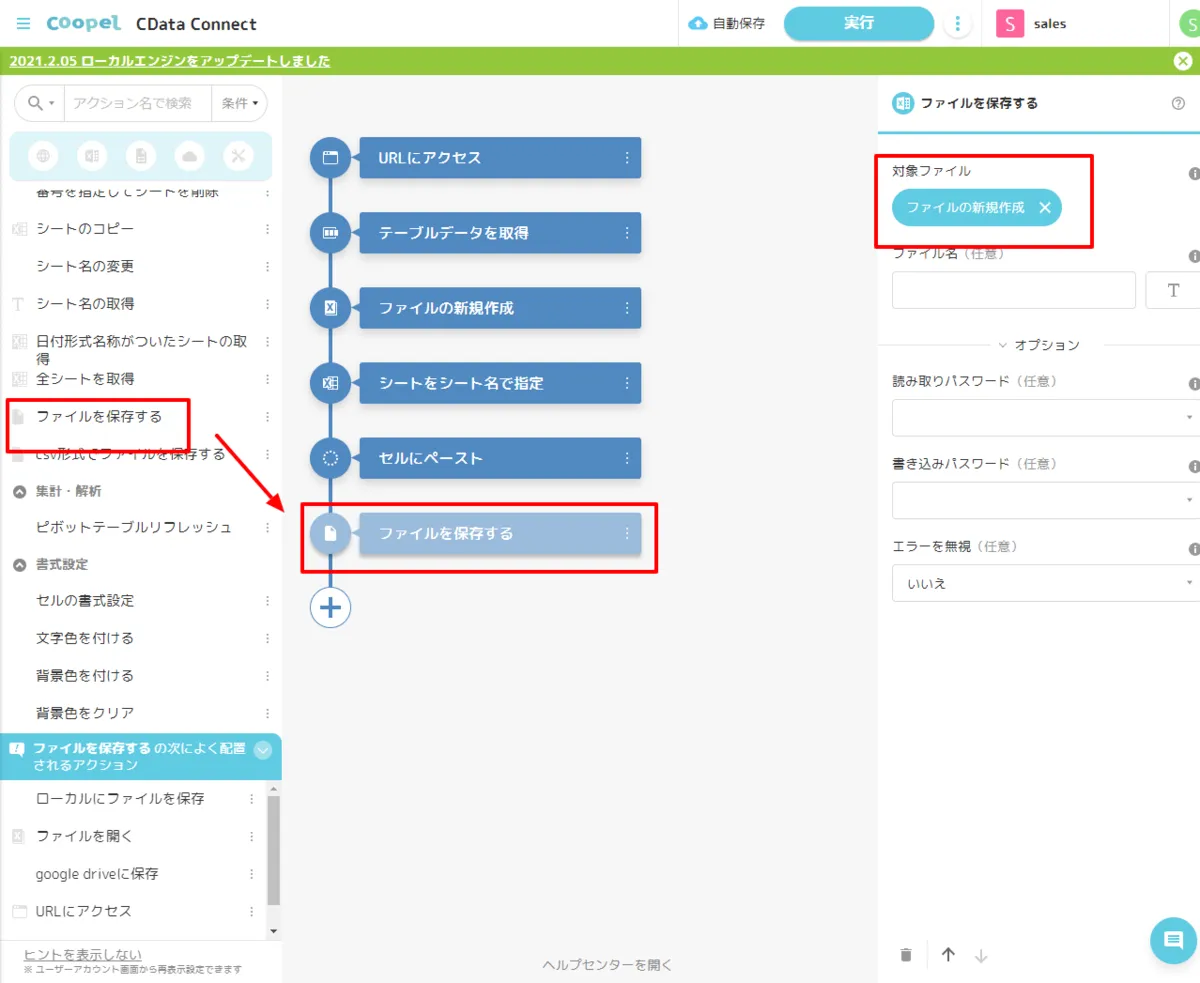
Task: Move action up with the up arrow
Action: [948, 955]
